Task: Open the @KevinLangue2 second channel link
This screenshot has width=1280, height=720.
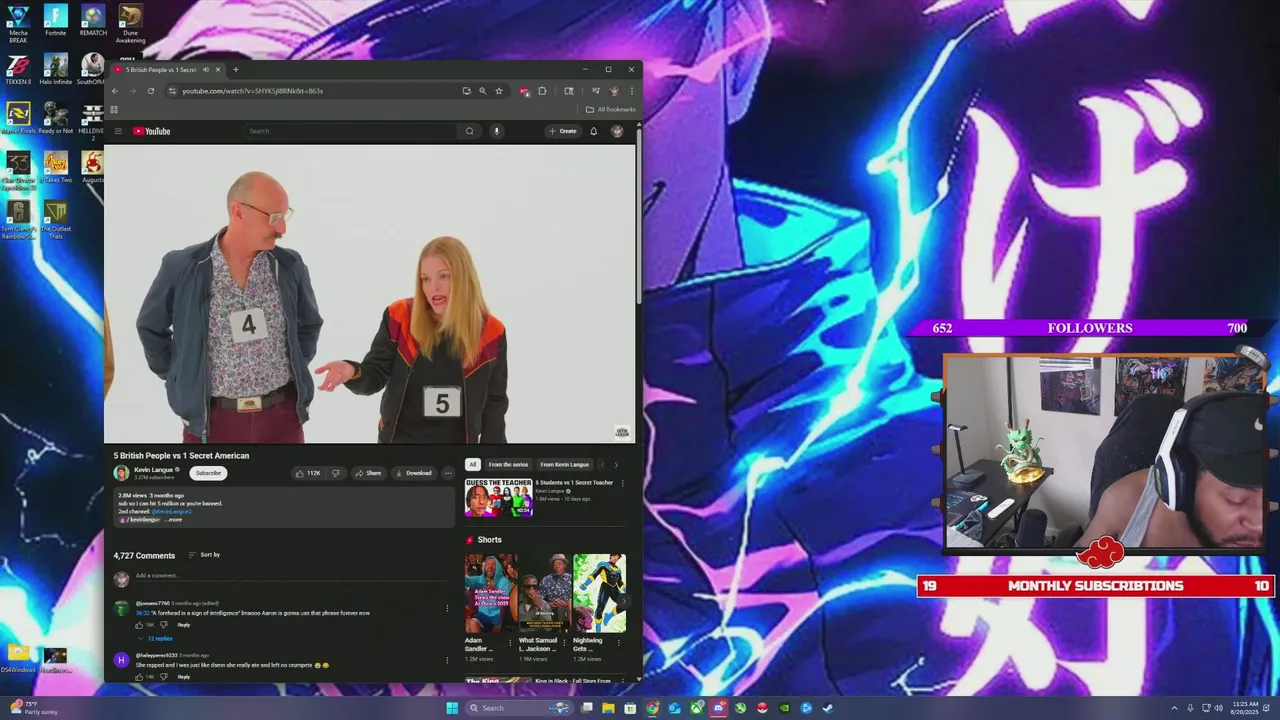Action: [171, 512]
